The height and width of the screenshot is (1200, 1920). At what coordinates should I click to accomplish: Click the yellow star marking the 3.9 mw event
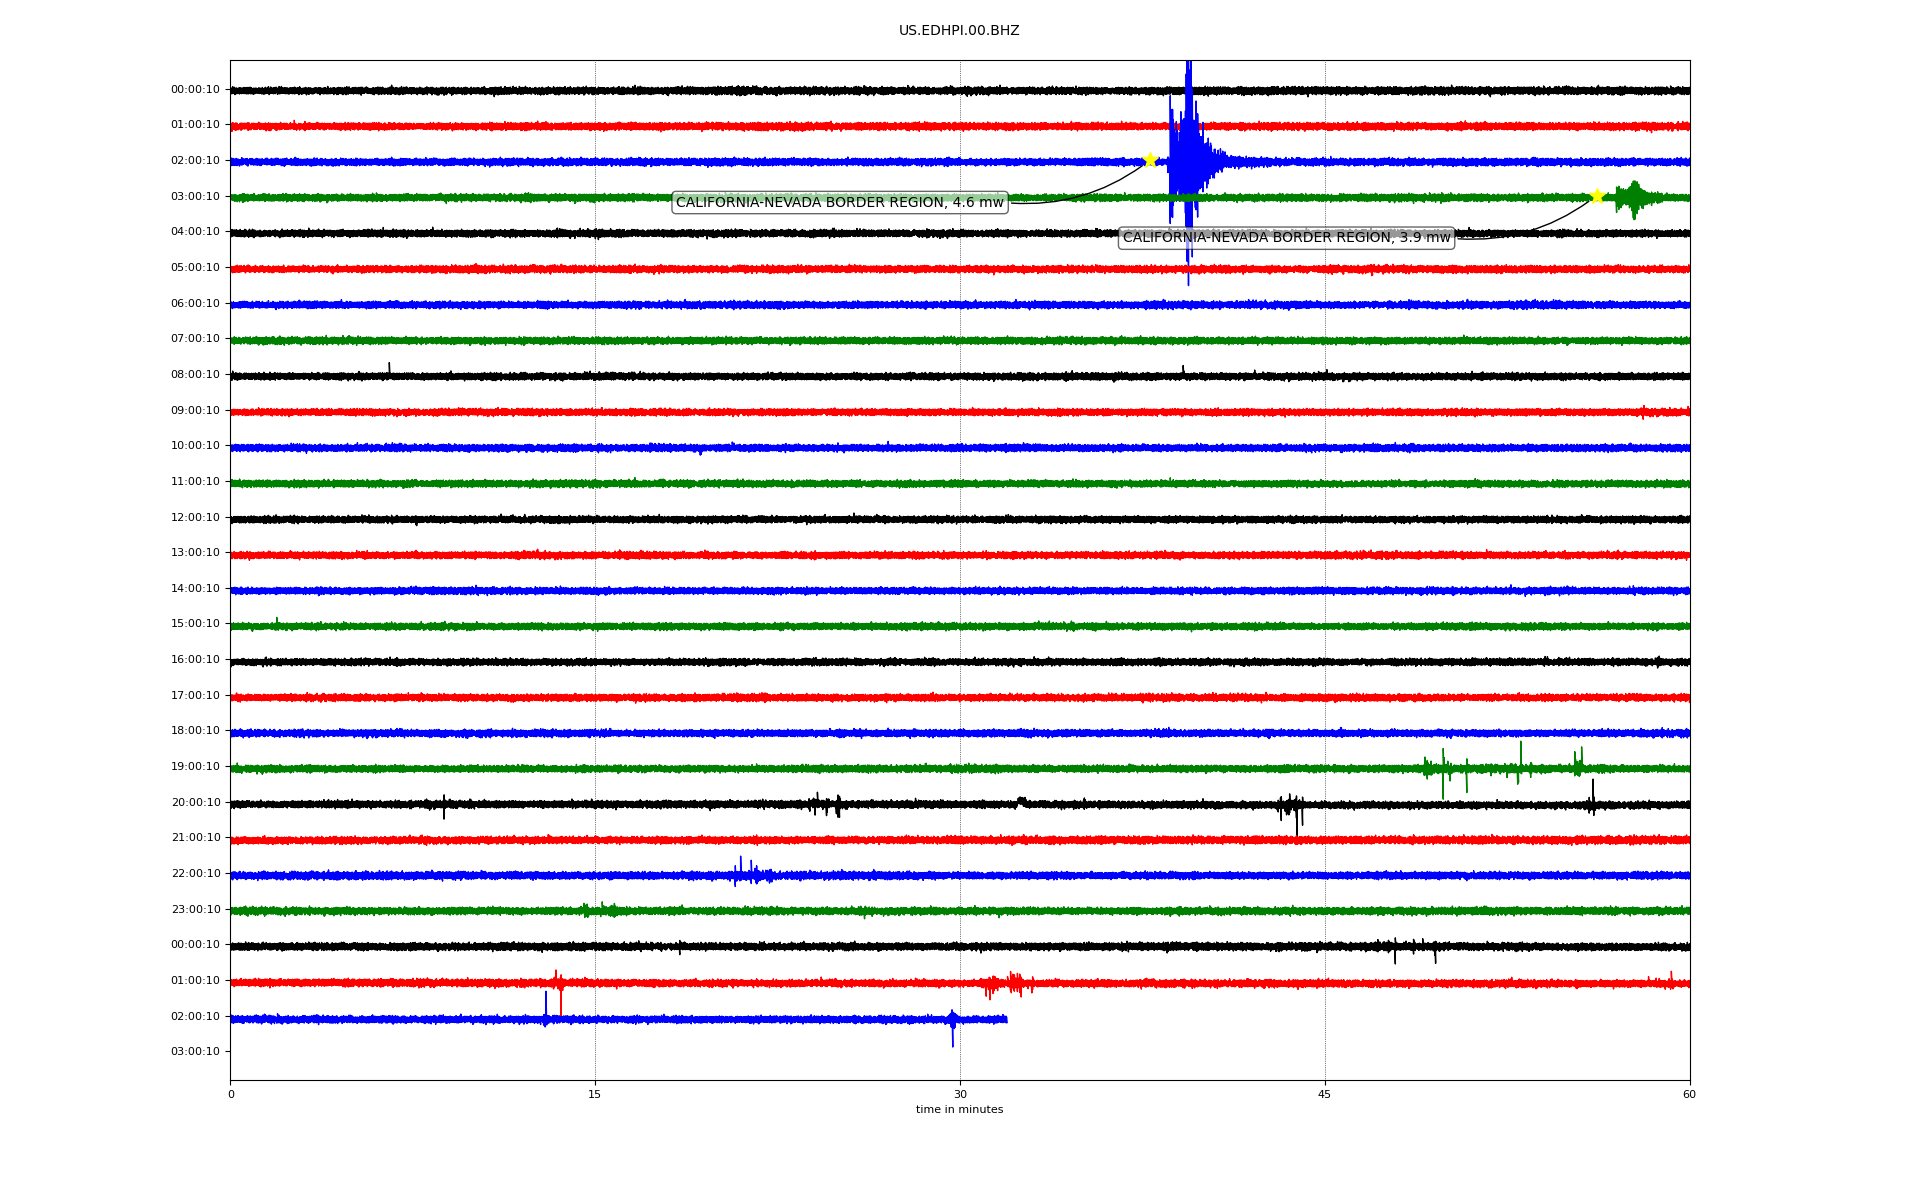(x=1597, y=196)
